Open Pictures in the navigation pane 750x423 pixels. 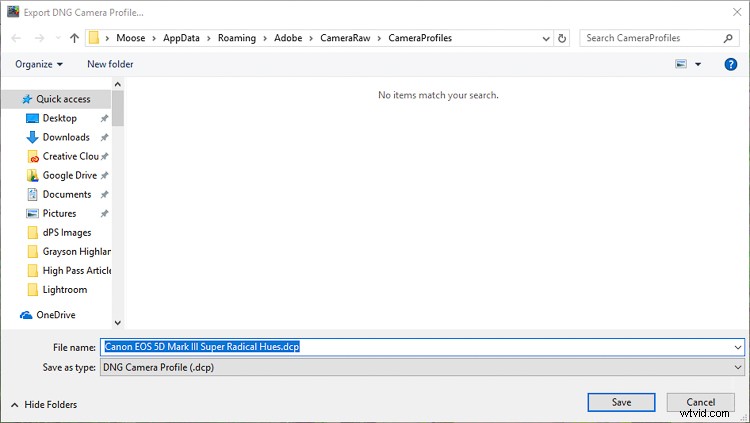click(59, 213)
